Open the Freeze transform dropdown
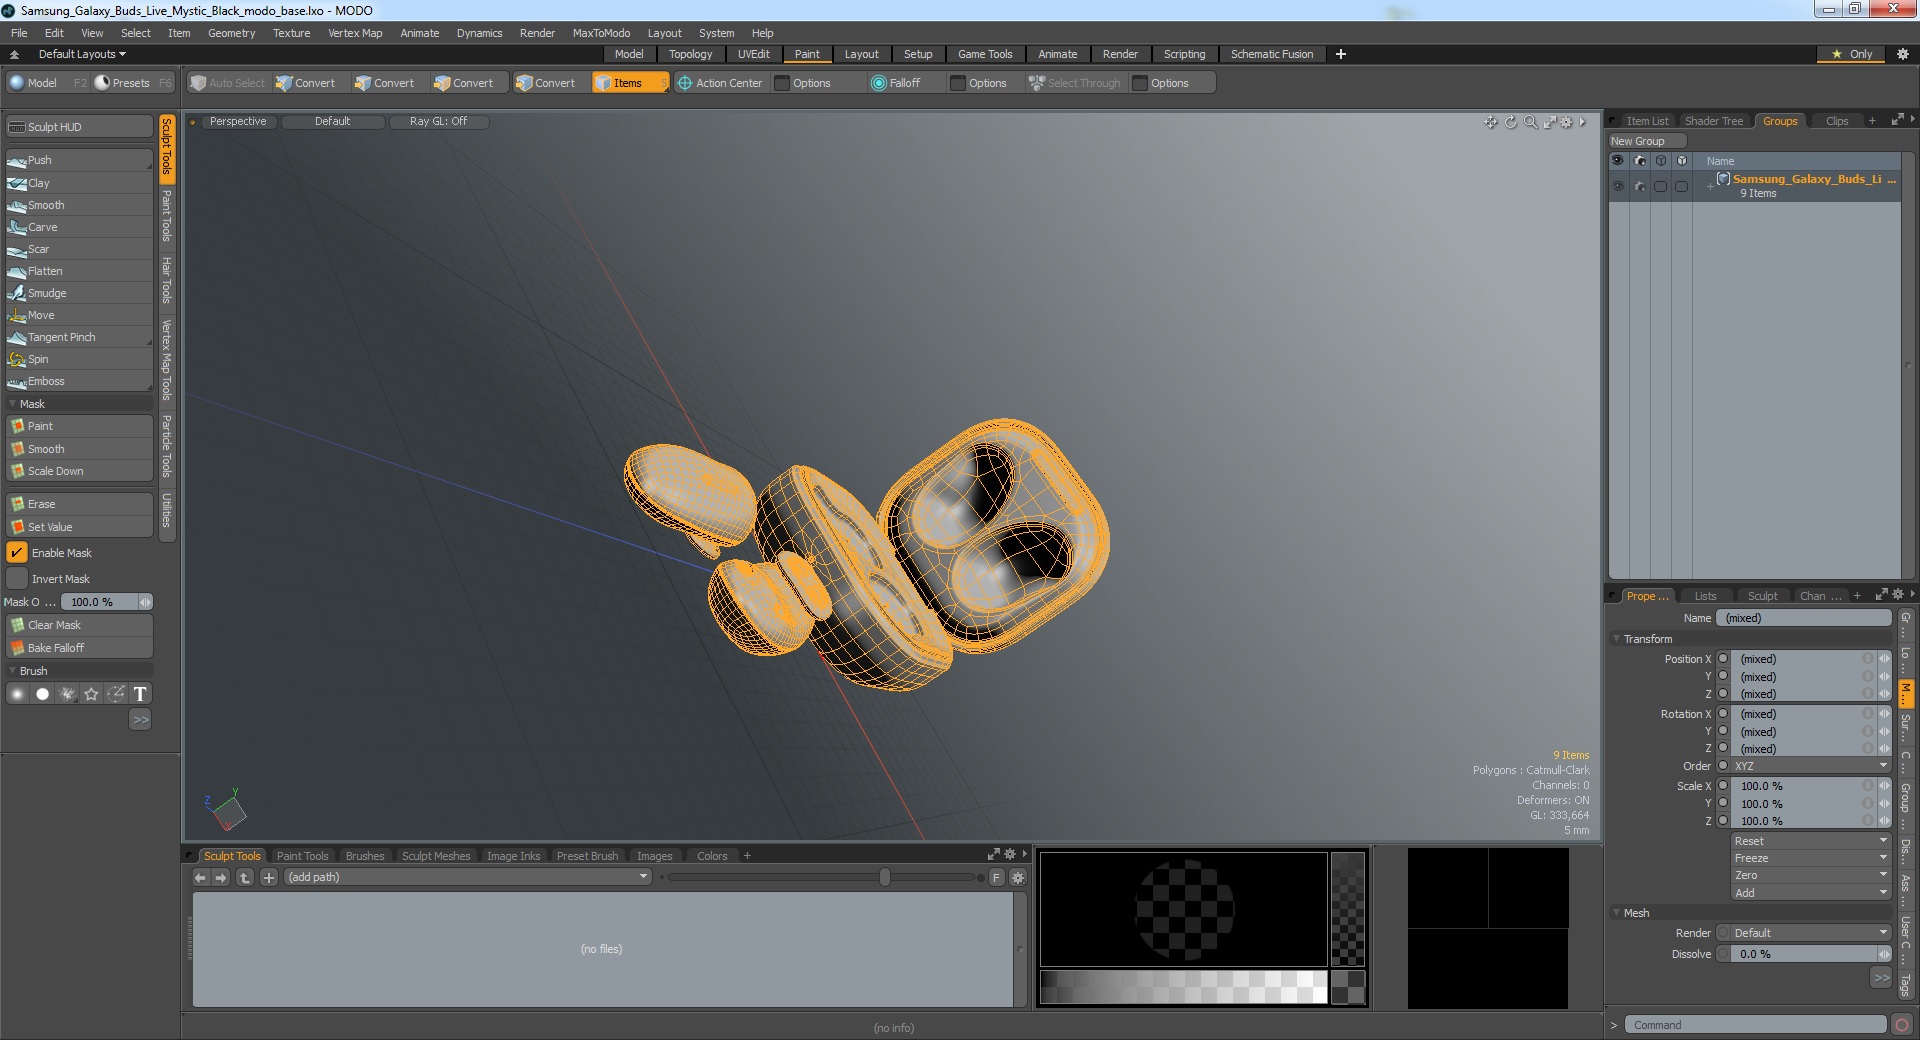Viewport: 1920px width, 1040px height. click(1810, 858)
